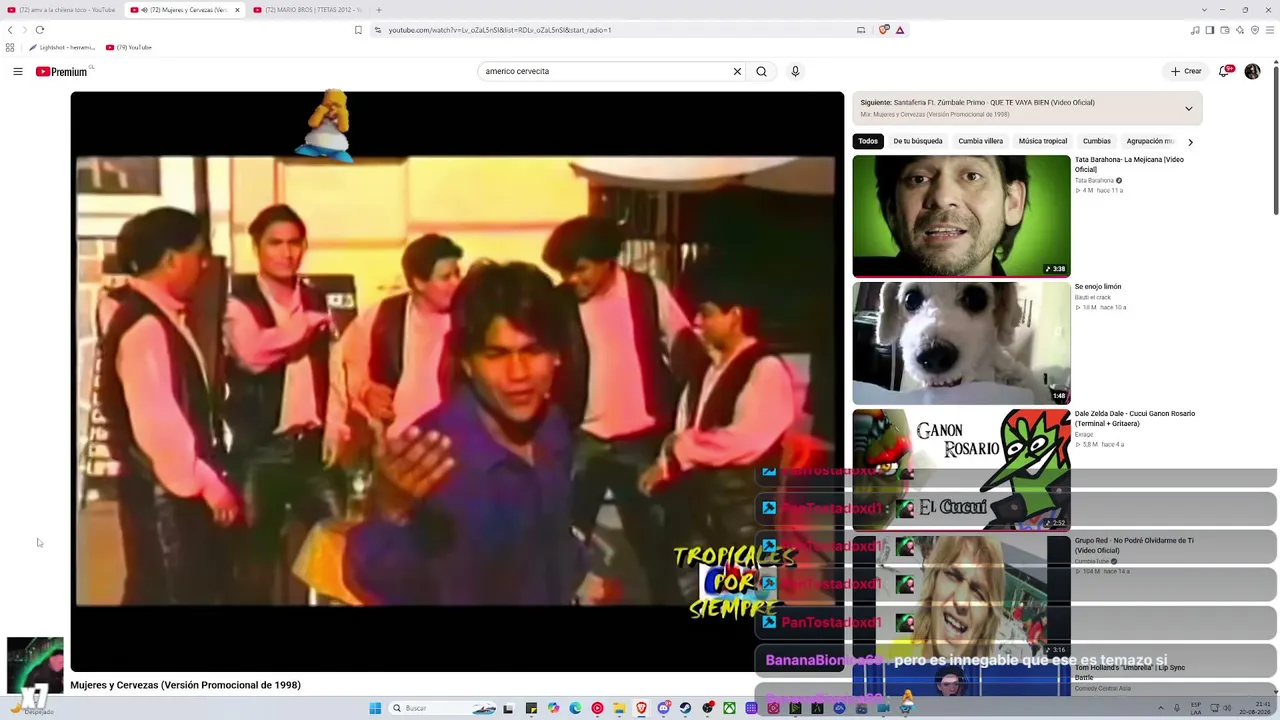This screenshot has height=720, width=1280.
Task: Visit the 'Bauti el crack' channel name
Action: (x=1093, y=297)
